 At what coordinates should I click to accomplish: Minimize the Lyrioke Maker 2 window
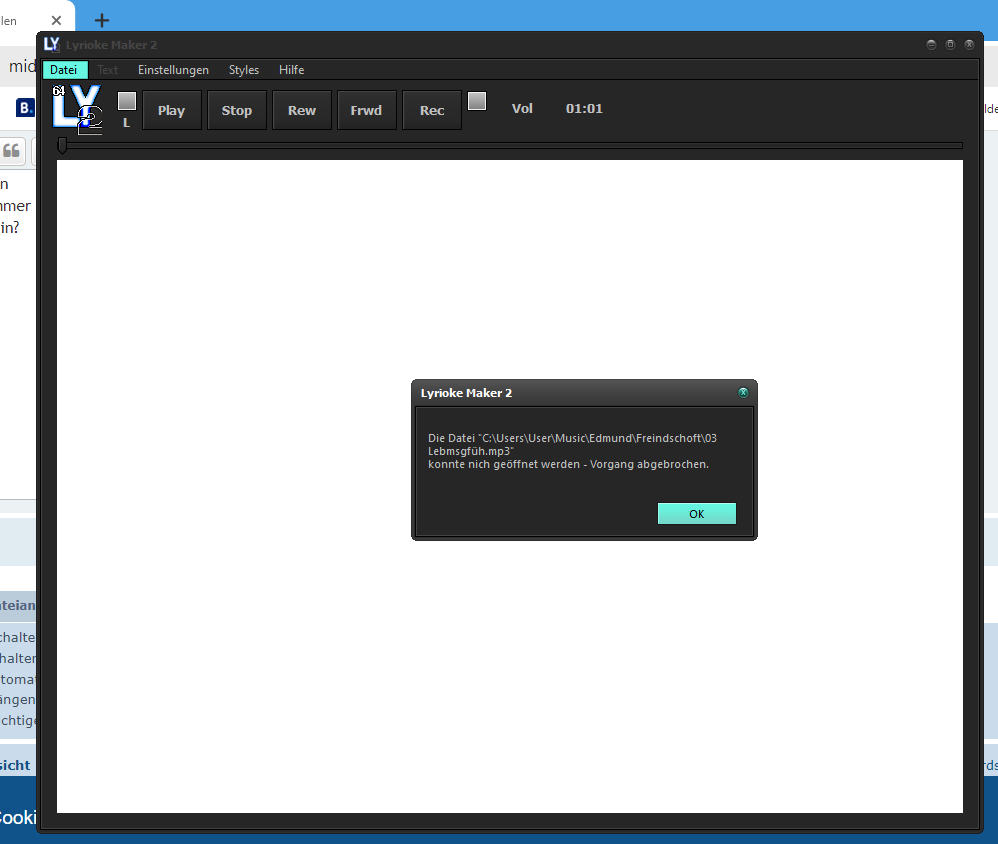[x=931, y=45]
